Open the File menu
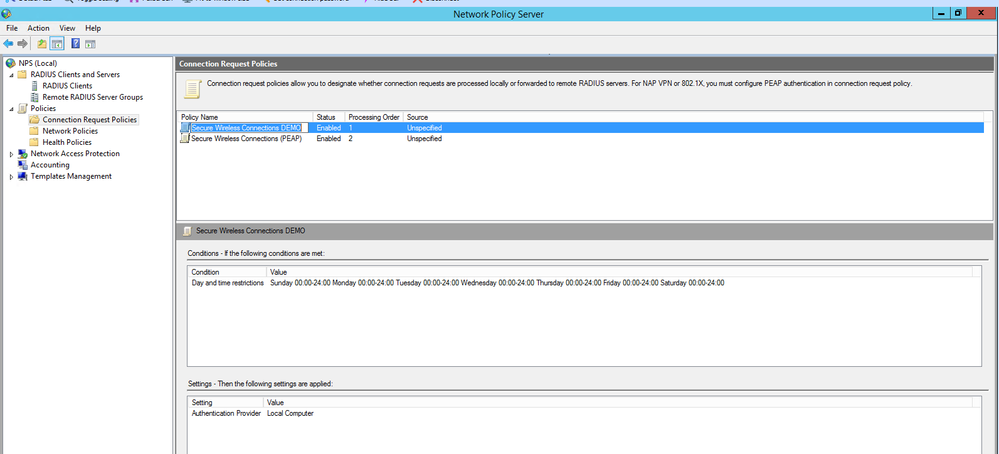This screenshot has width=999, height=454. tap(12, 28)
